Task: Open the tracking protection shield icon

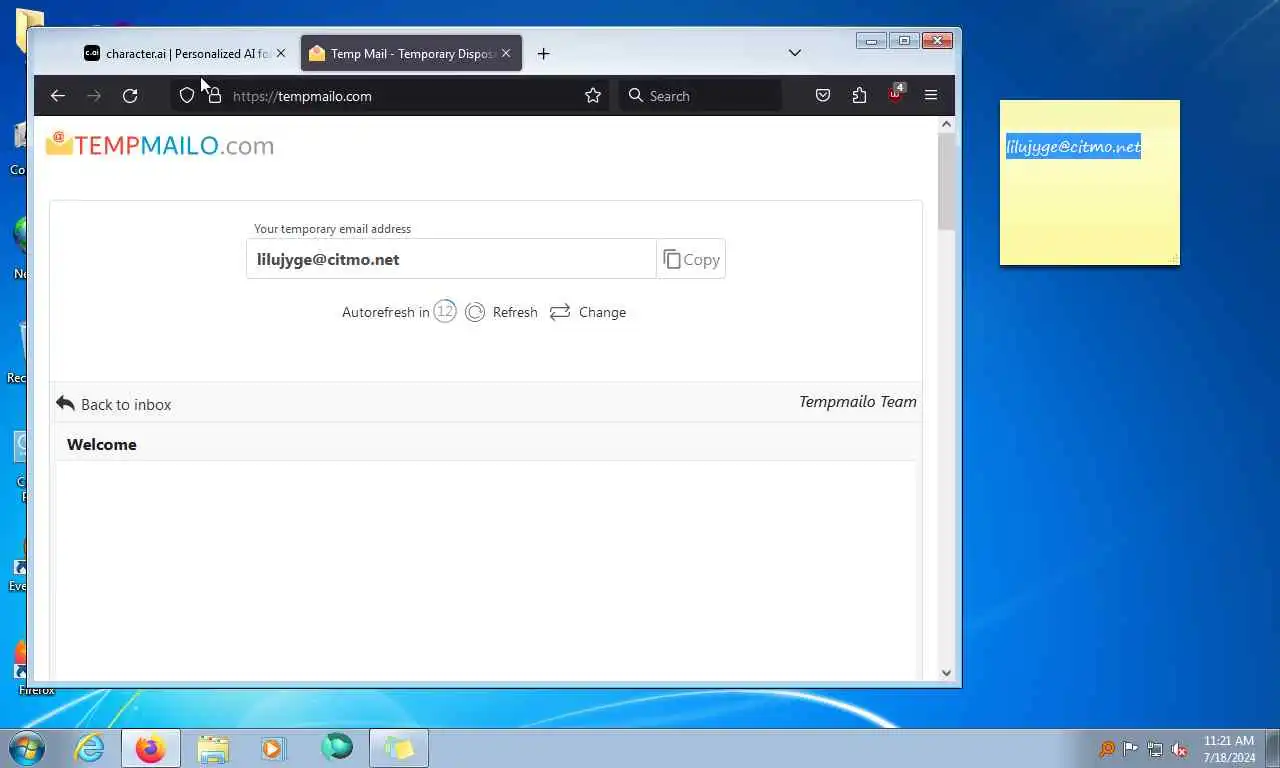Action: [x=187, y=96]
